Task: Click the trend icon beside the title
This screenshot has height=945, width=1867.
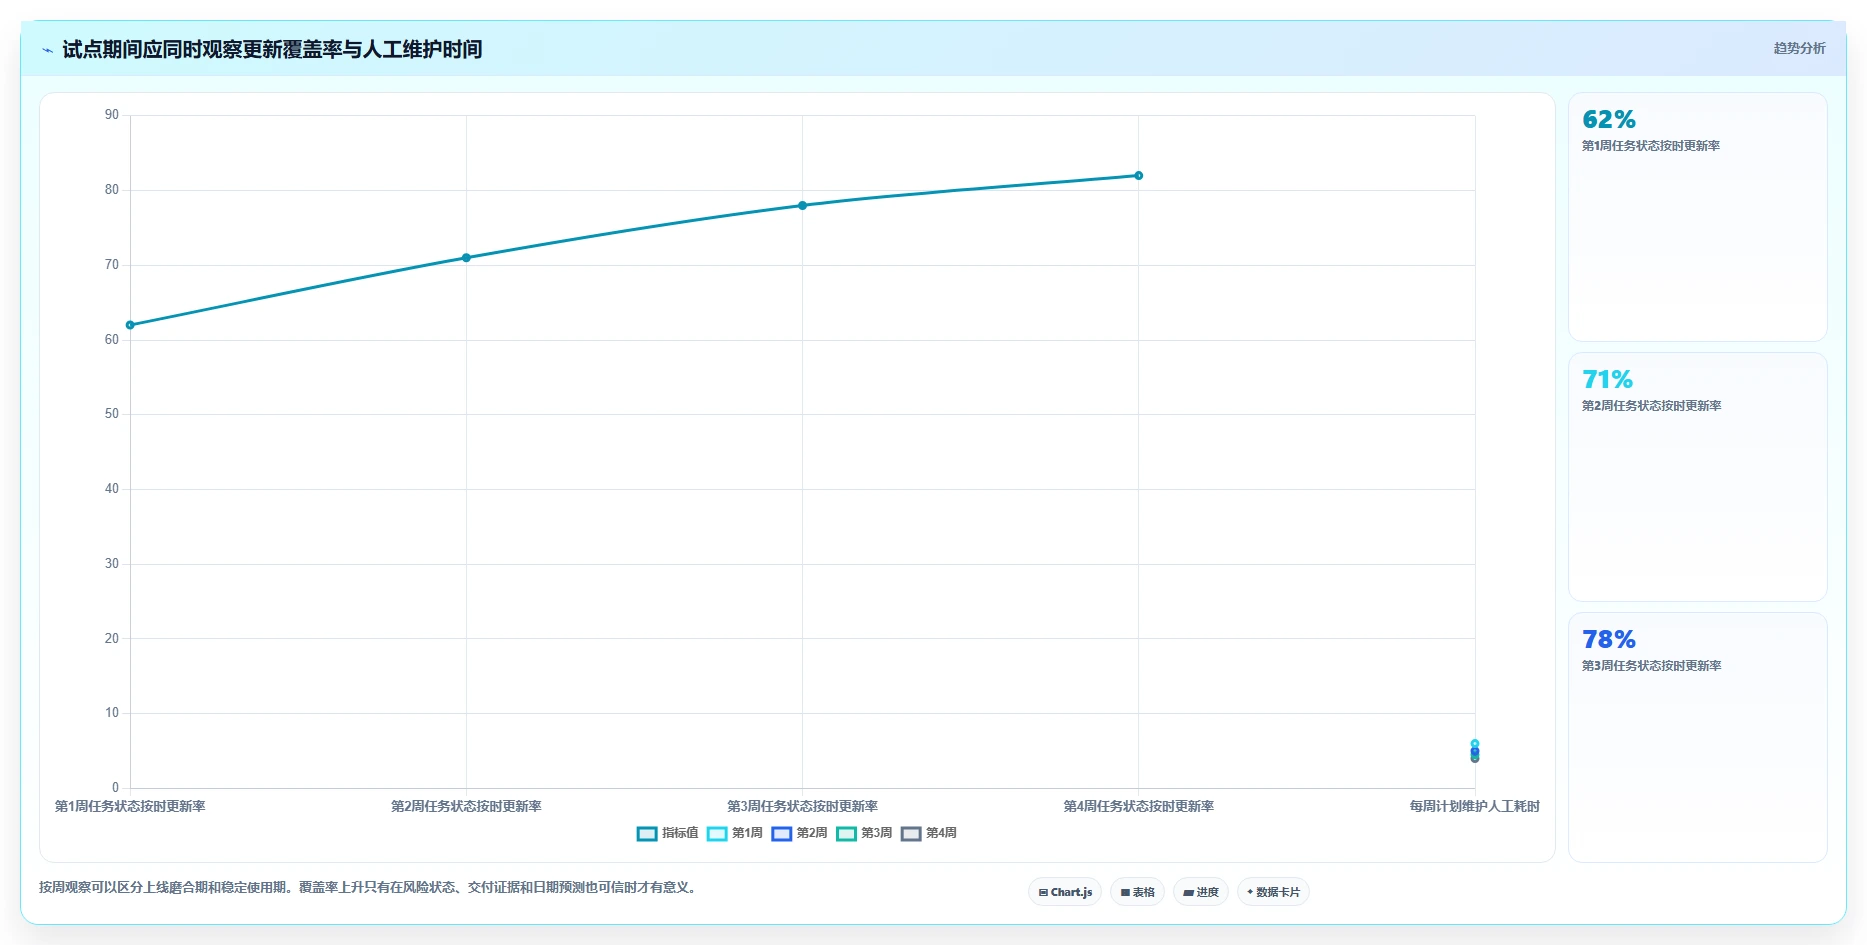Action: tap(47, 50)
